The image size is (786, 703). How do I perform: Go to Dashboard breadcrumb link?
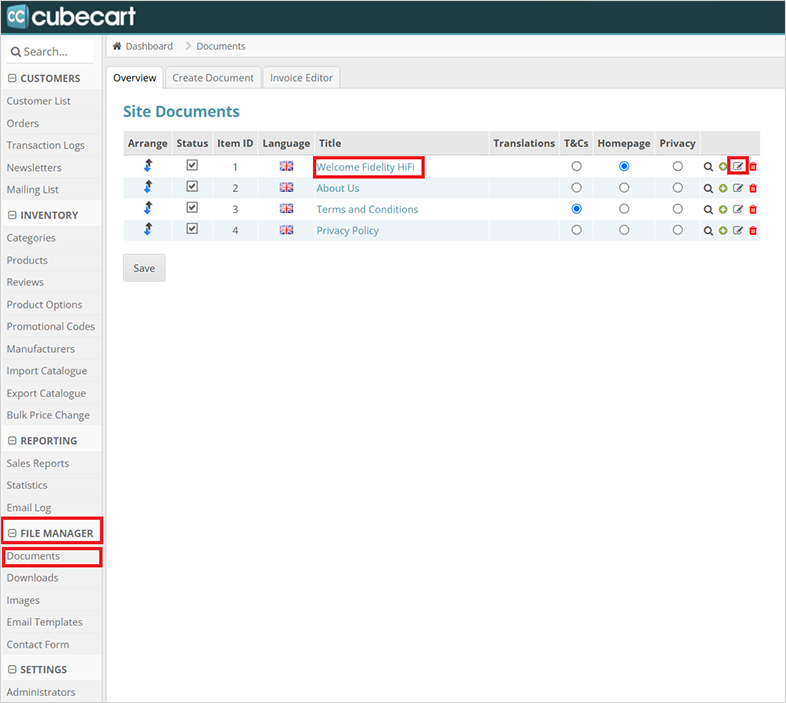149,46
